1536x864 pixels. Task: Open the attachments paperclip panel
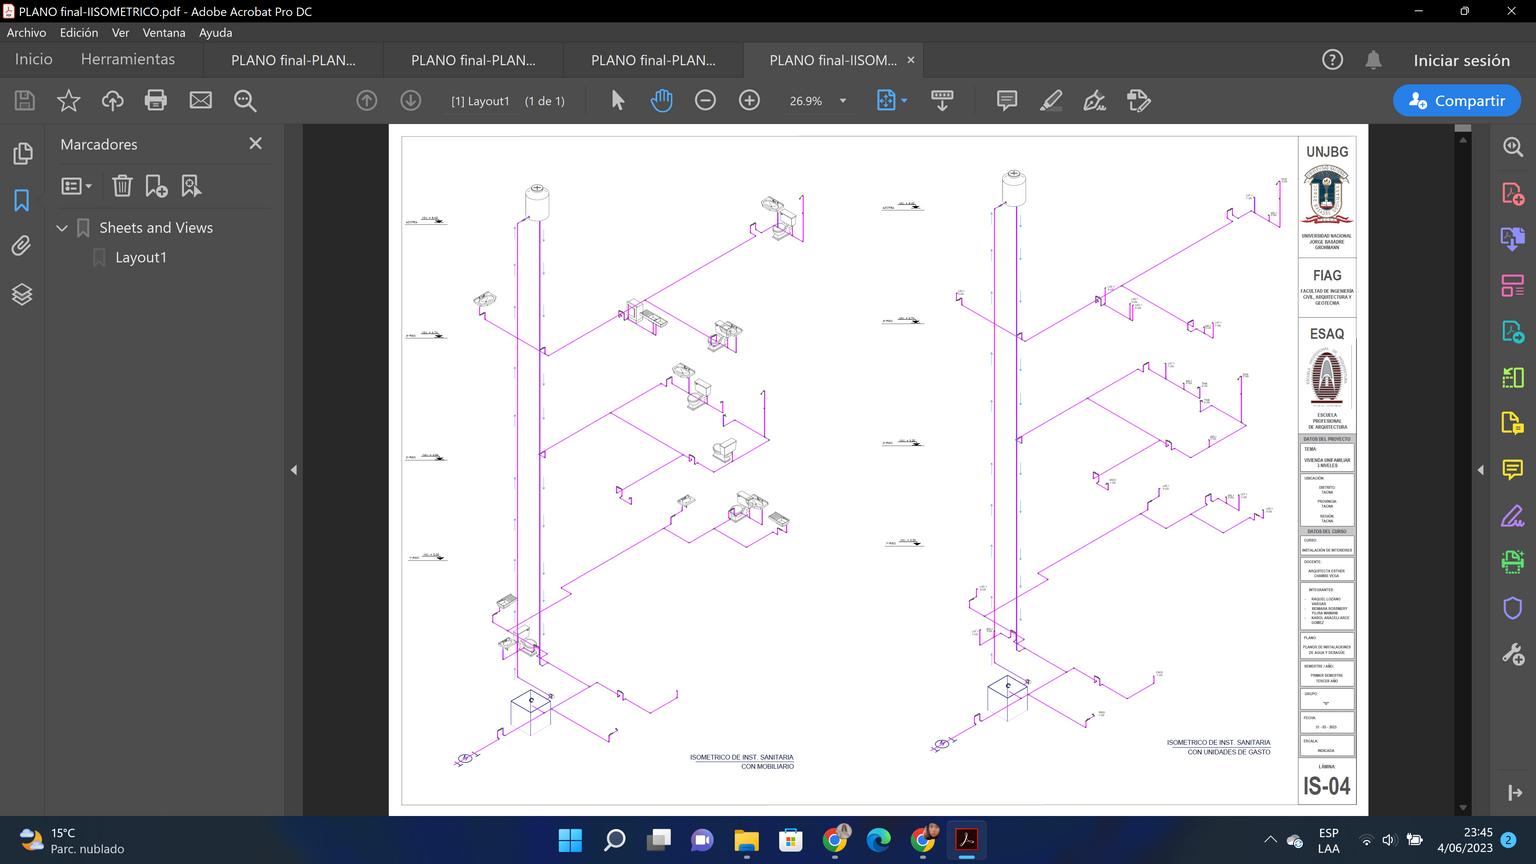[22, 246]
